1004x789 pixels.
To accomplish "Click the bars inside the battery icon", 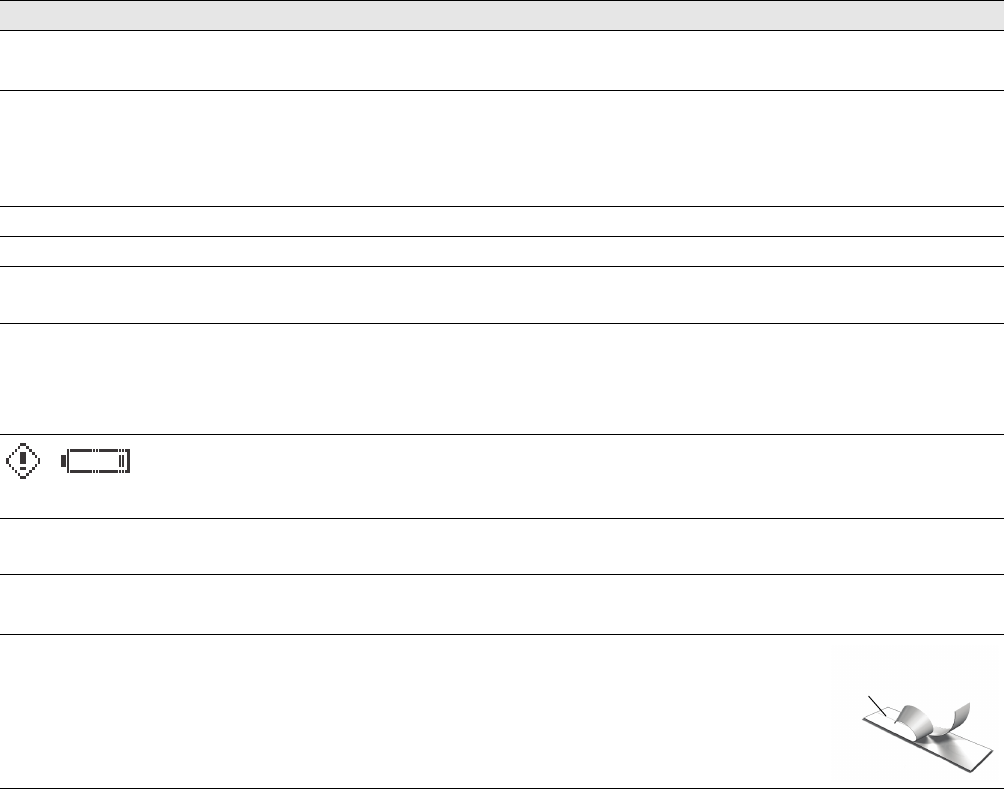I will [x=124, y=462].
